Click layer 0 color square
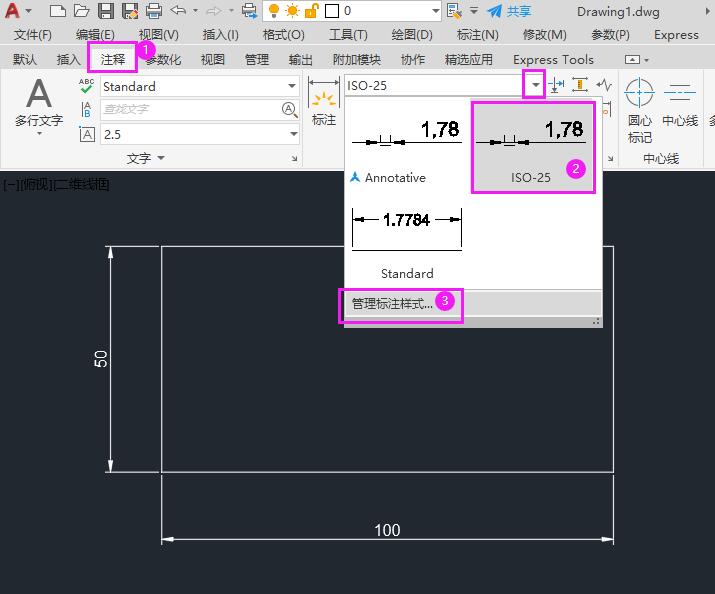The image size is (715, 594). point(332,11)
